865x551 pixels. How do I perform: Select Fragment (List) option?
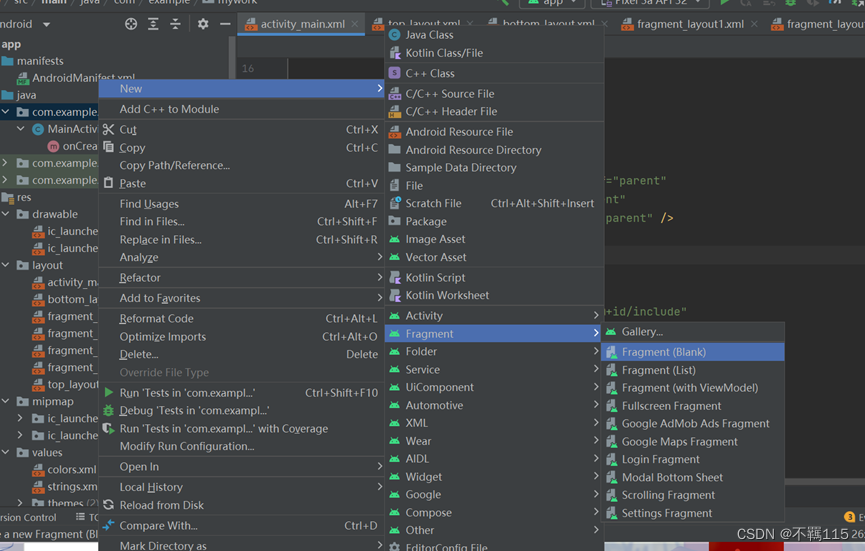point(693,370)
